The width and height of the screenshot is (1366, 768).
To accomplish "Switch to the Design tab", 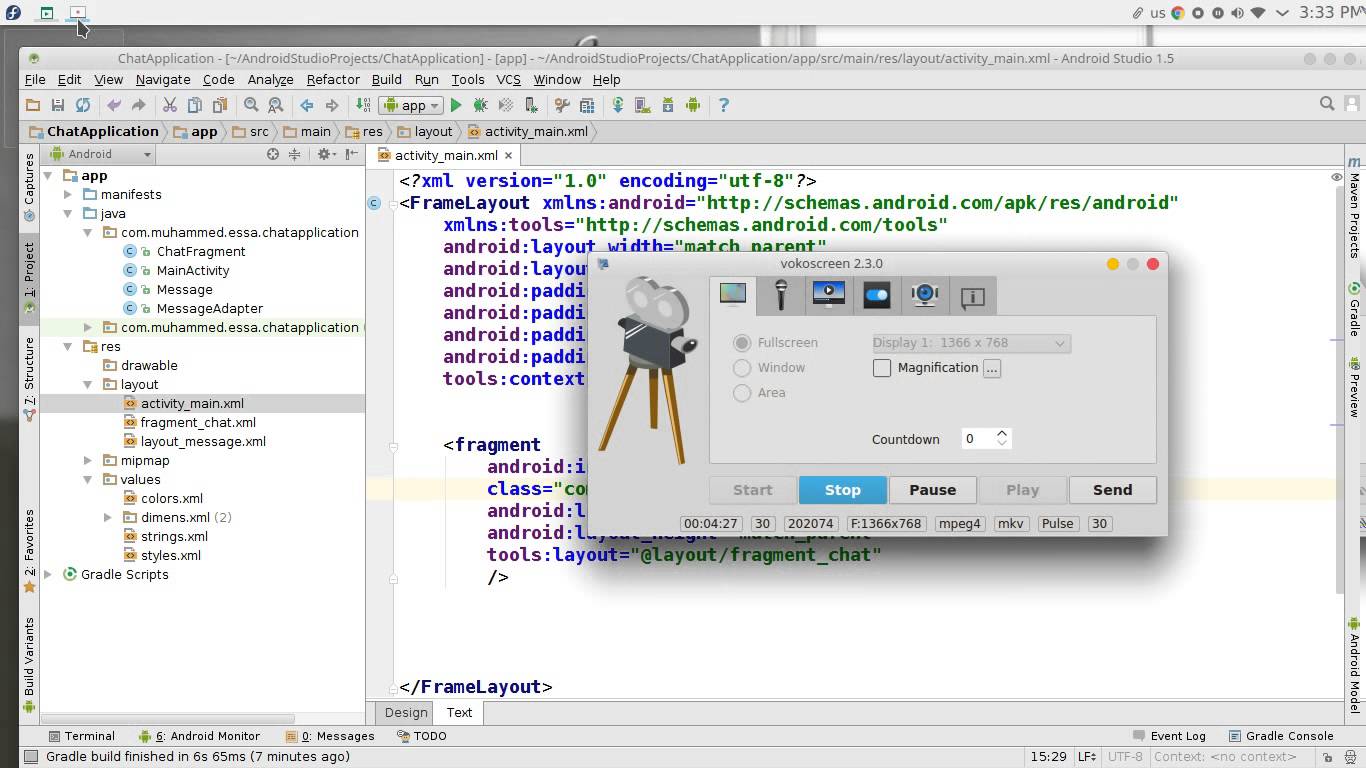I will click(405, 712).
